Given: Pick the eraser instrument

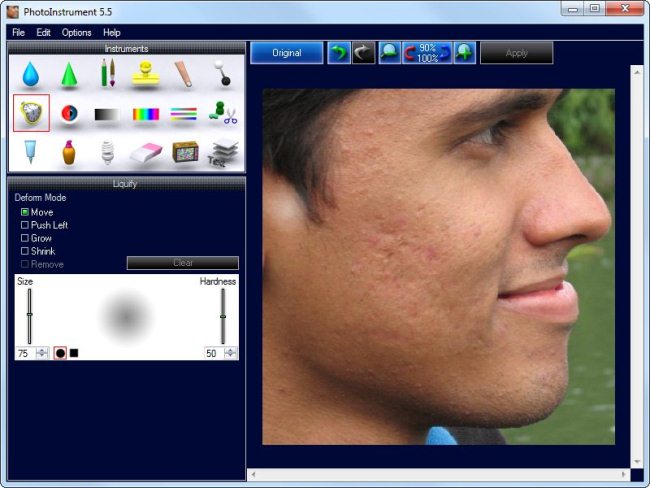Looking at the screenshot, I should pyautogui.click(x=146, y=152).
